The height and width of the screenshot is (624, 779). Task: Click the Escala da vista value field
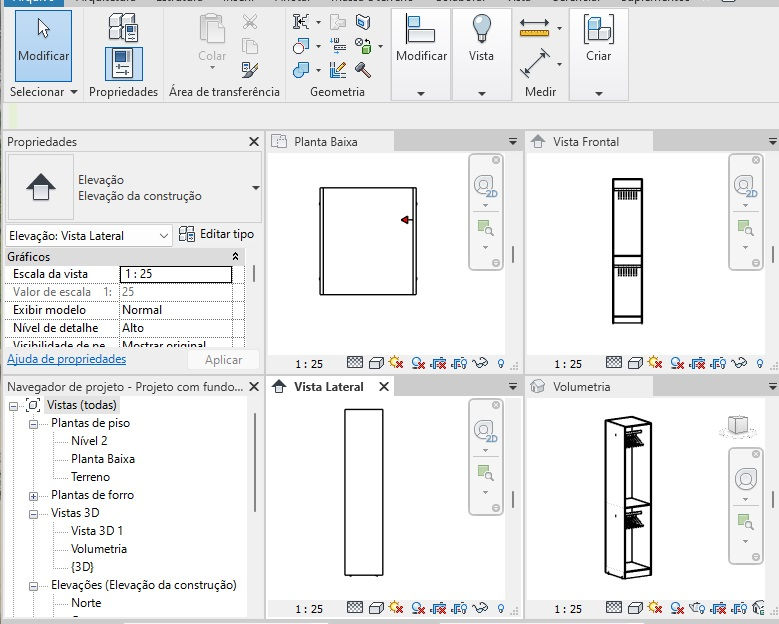176,274
